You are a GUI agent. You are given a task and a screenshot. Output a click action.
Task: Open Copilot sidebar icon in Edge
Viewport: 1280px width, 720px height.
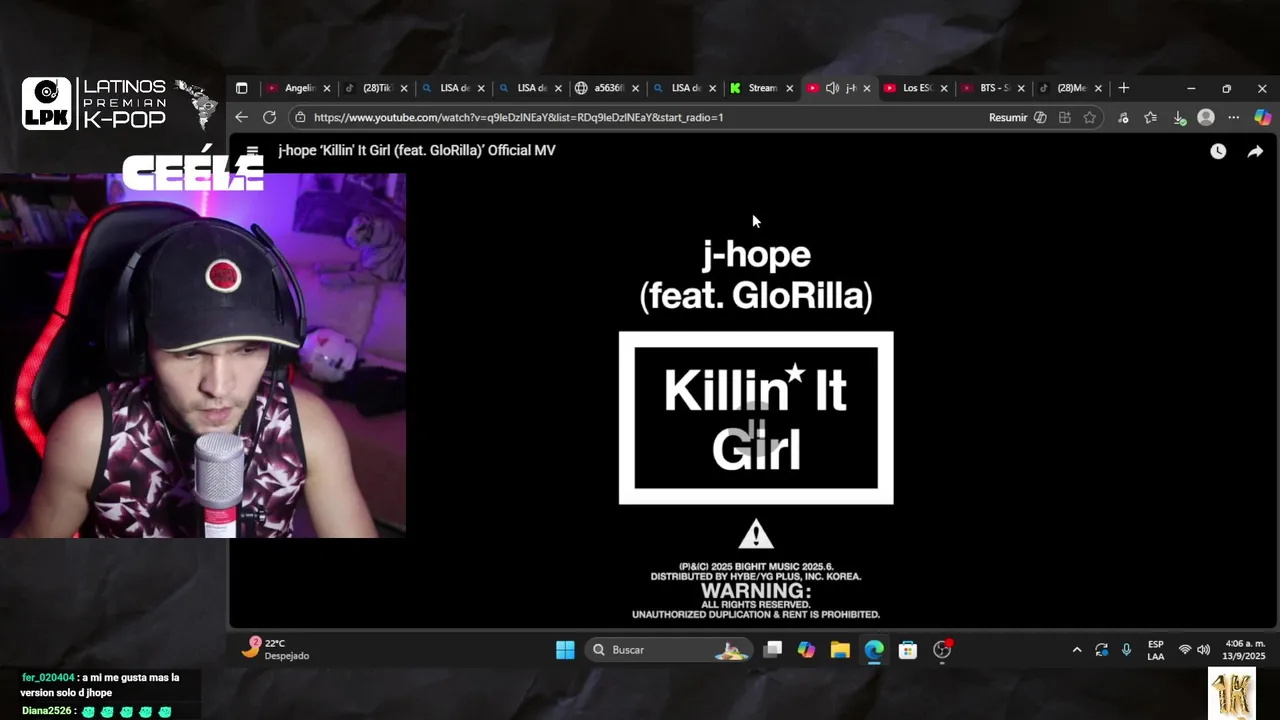pyautogui.click(x=1263, y=117)
